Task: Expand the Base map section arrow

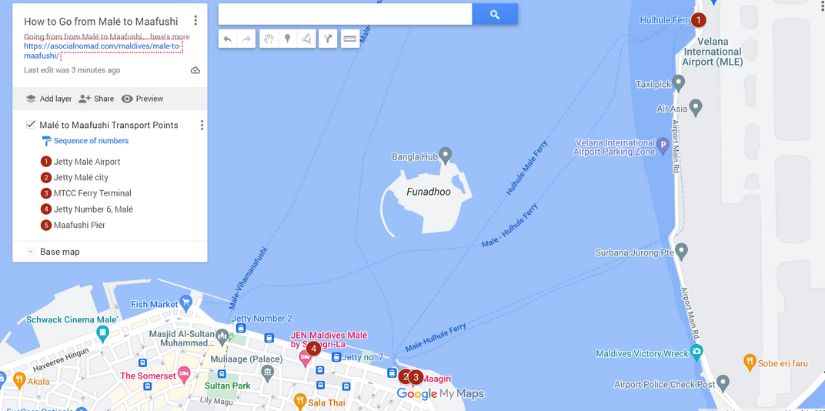Action: point(31,252)
